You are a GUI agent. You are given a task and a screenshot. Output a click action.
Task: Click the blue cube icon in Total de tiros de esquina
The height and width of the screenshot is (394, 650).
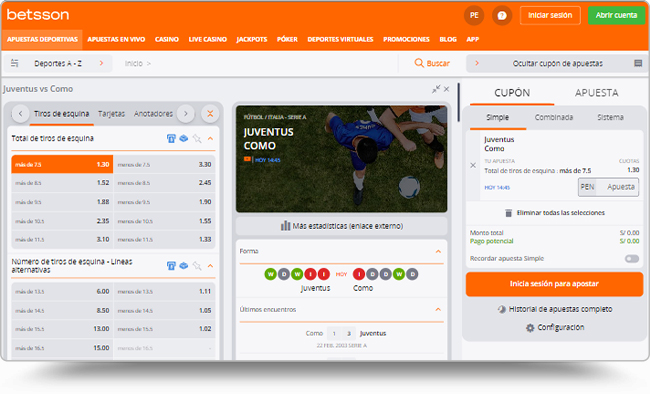click(184, 139)
